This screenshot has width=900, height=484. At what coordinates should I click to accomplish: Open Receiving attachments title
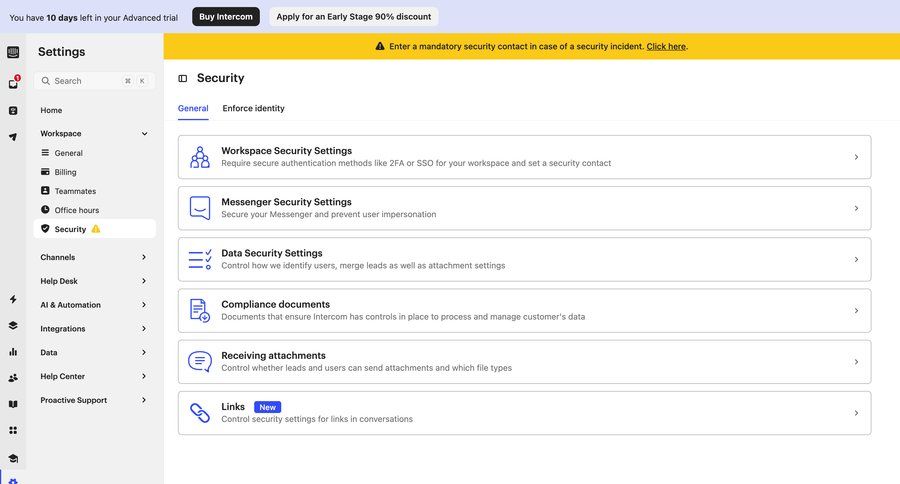(273, 355)
